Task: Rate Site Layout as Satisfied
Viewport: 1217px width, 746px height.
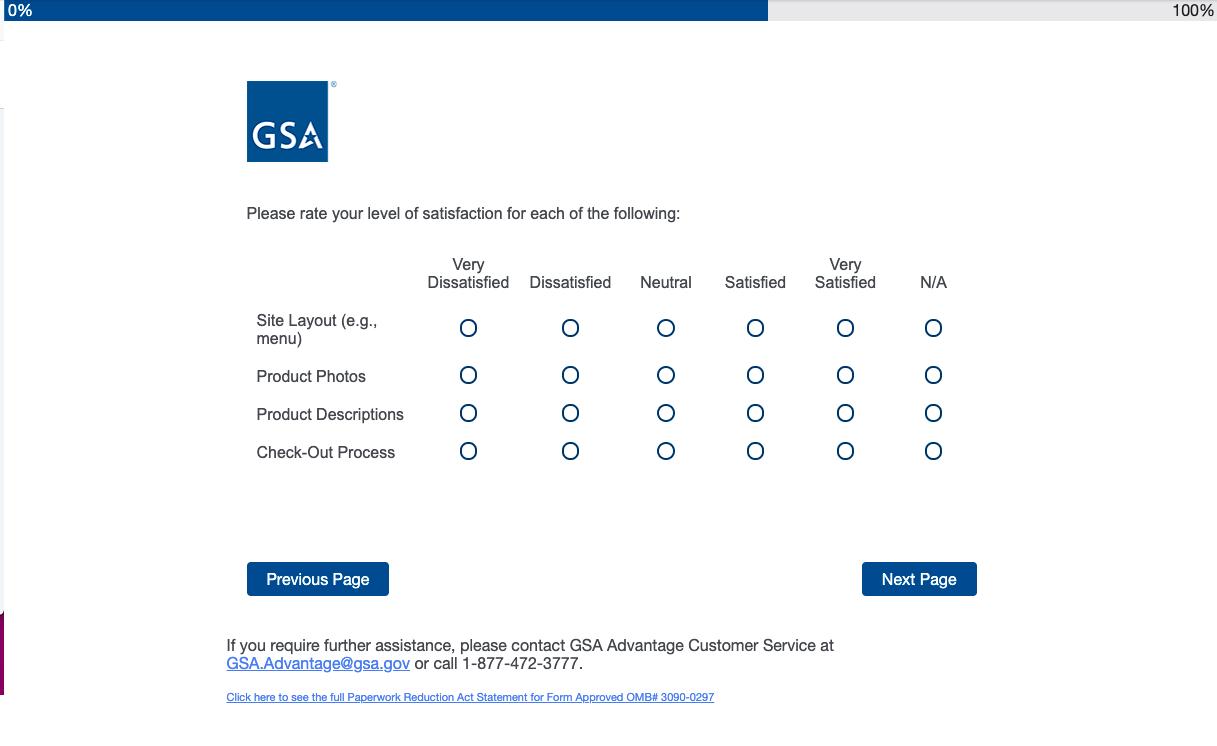Action: (755, 328)
